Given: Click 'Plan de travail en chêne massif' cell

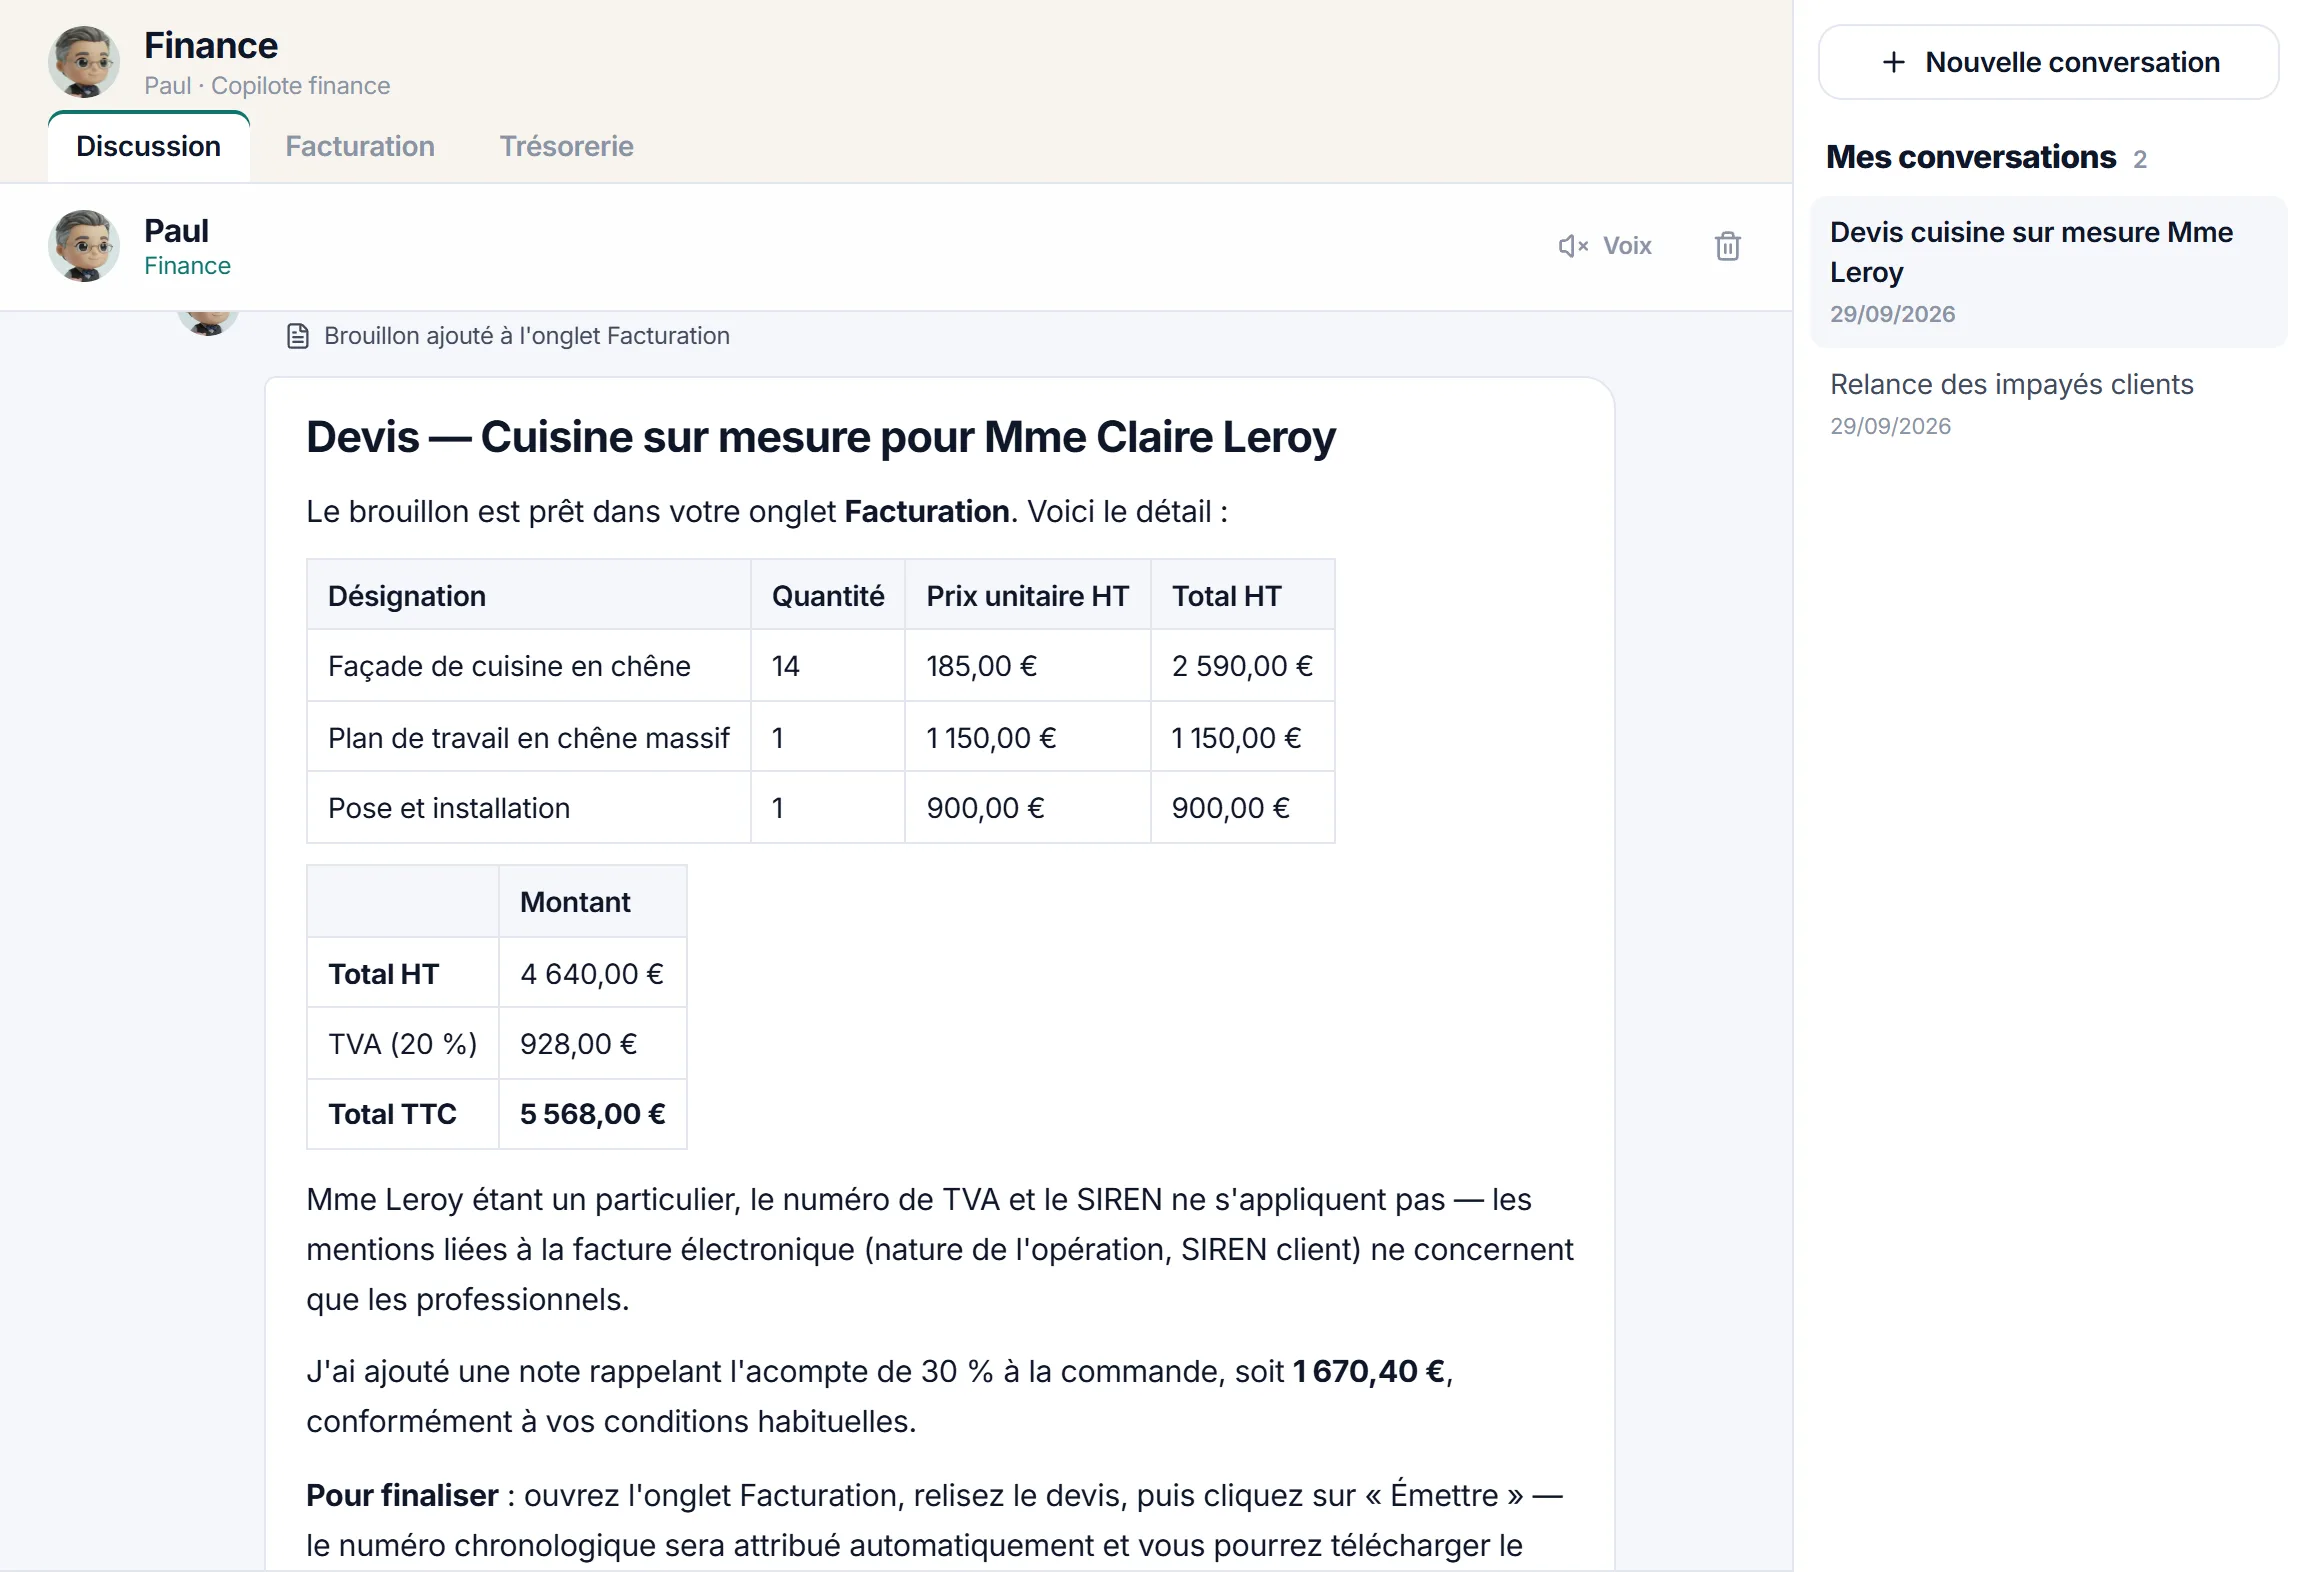Looking at the screenshot, I should click(x=529, y=738).
